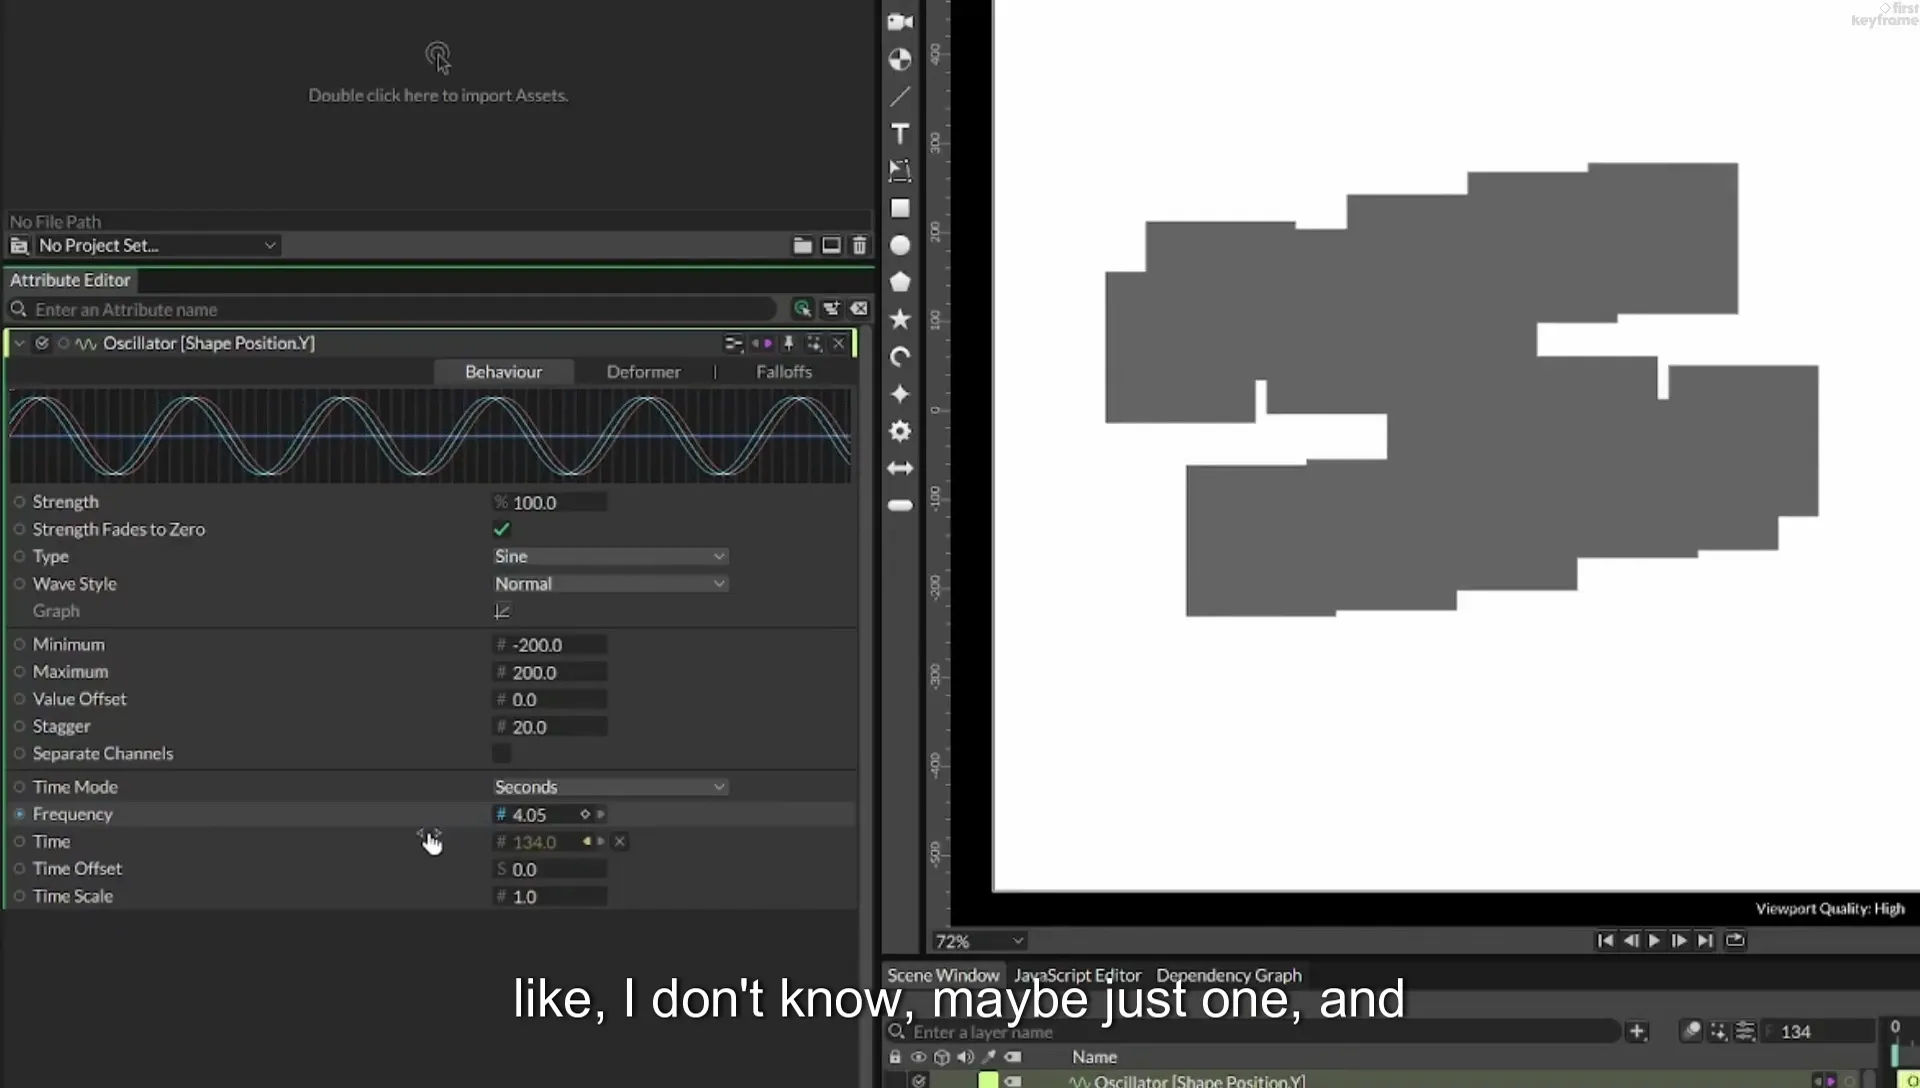The width and height of the screenshot is (1920, 1088).
Task: Clear the attribute search filter
Action: [859, 309]
